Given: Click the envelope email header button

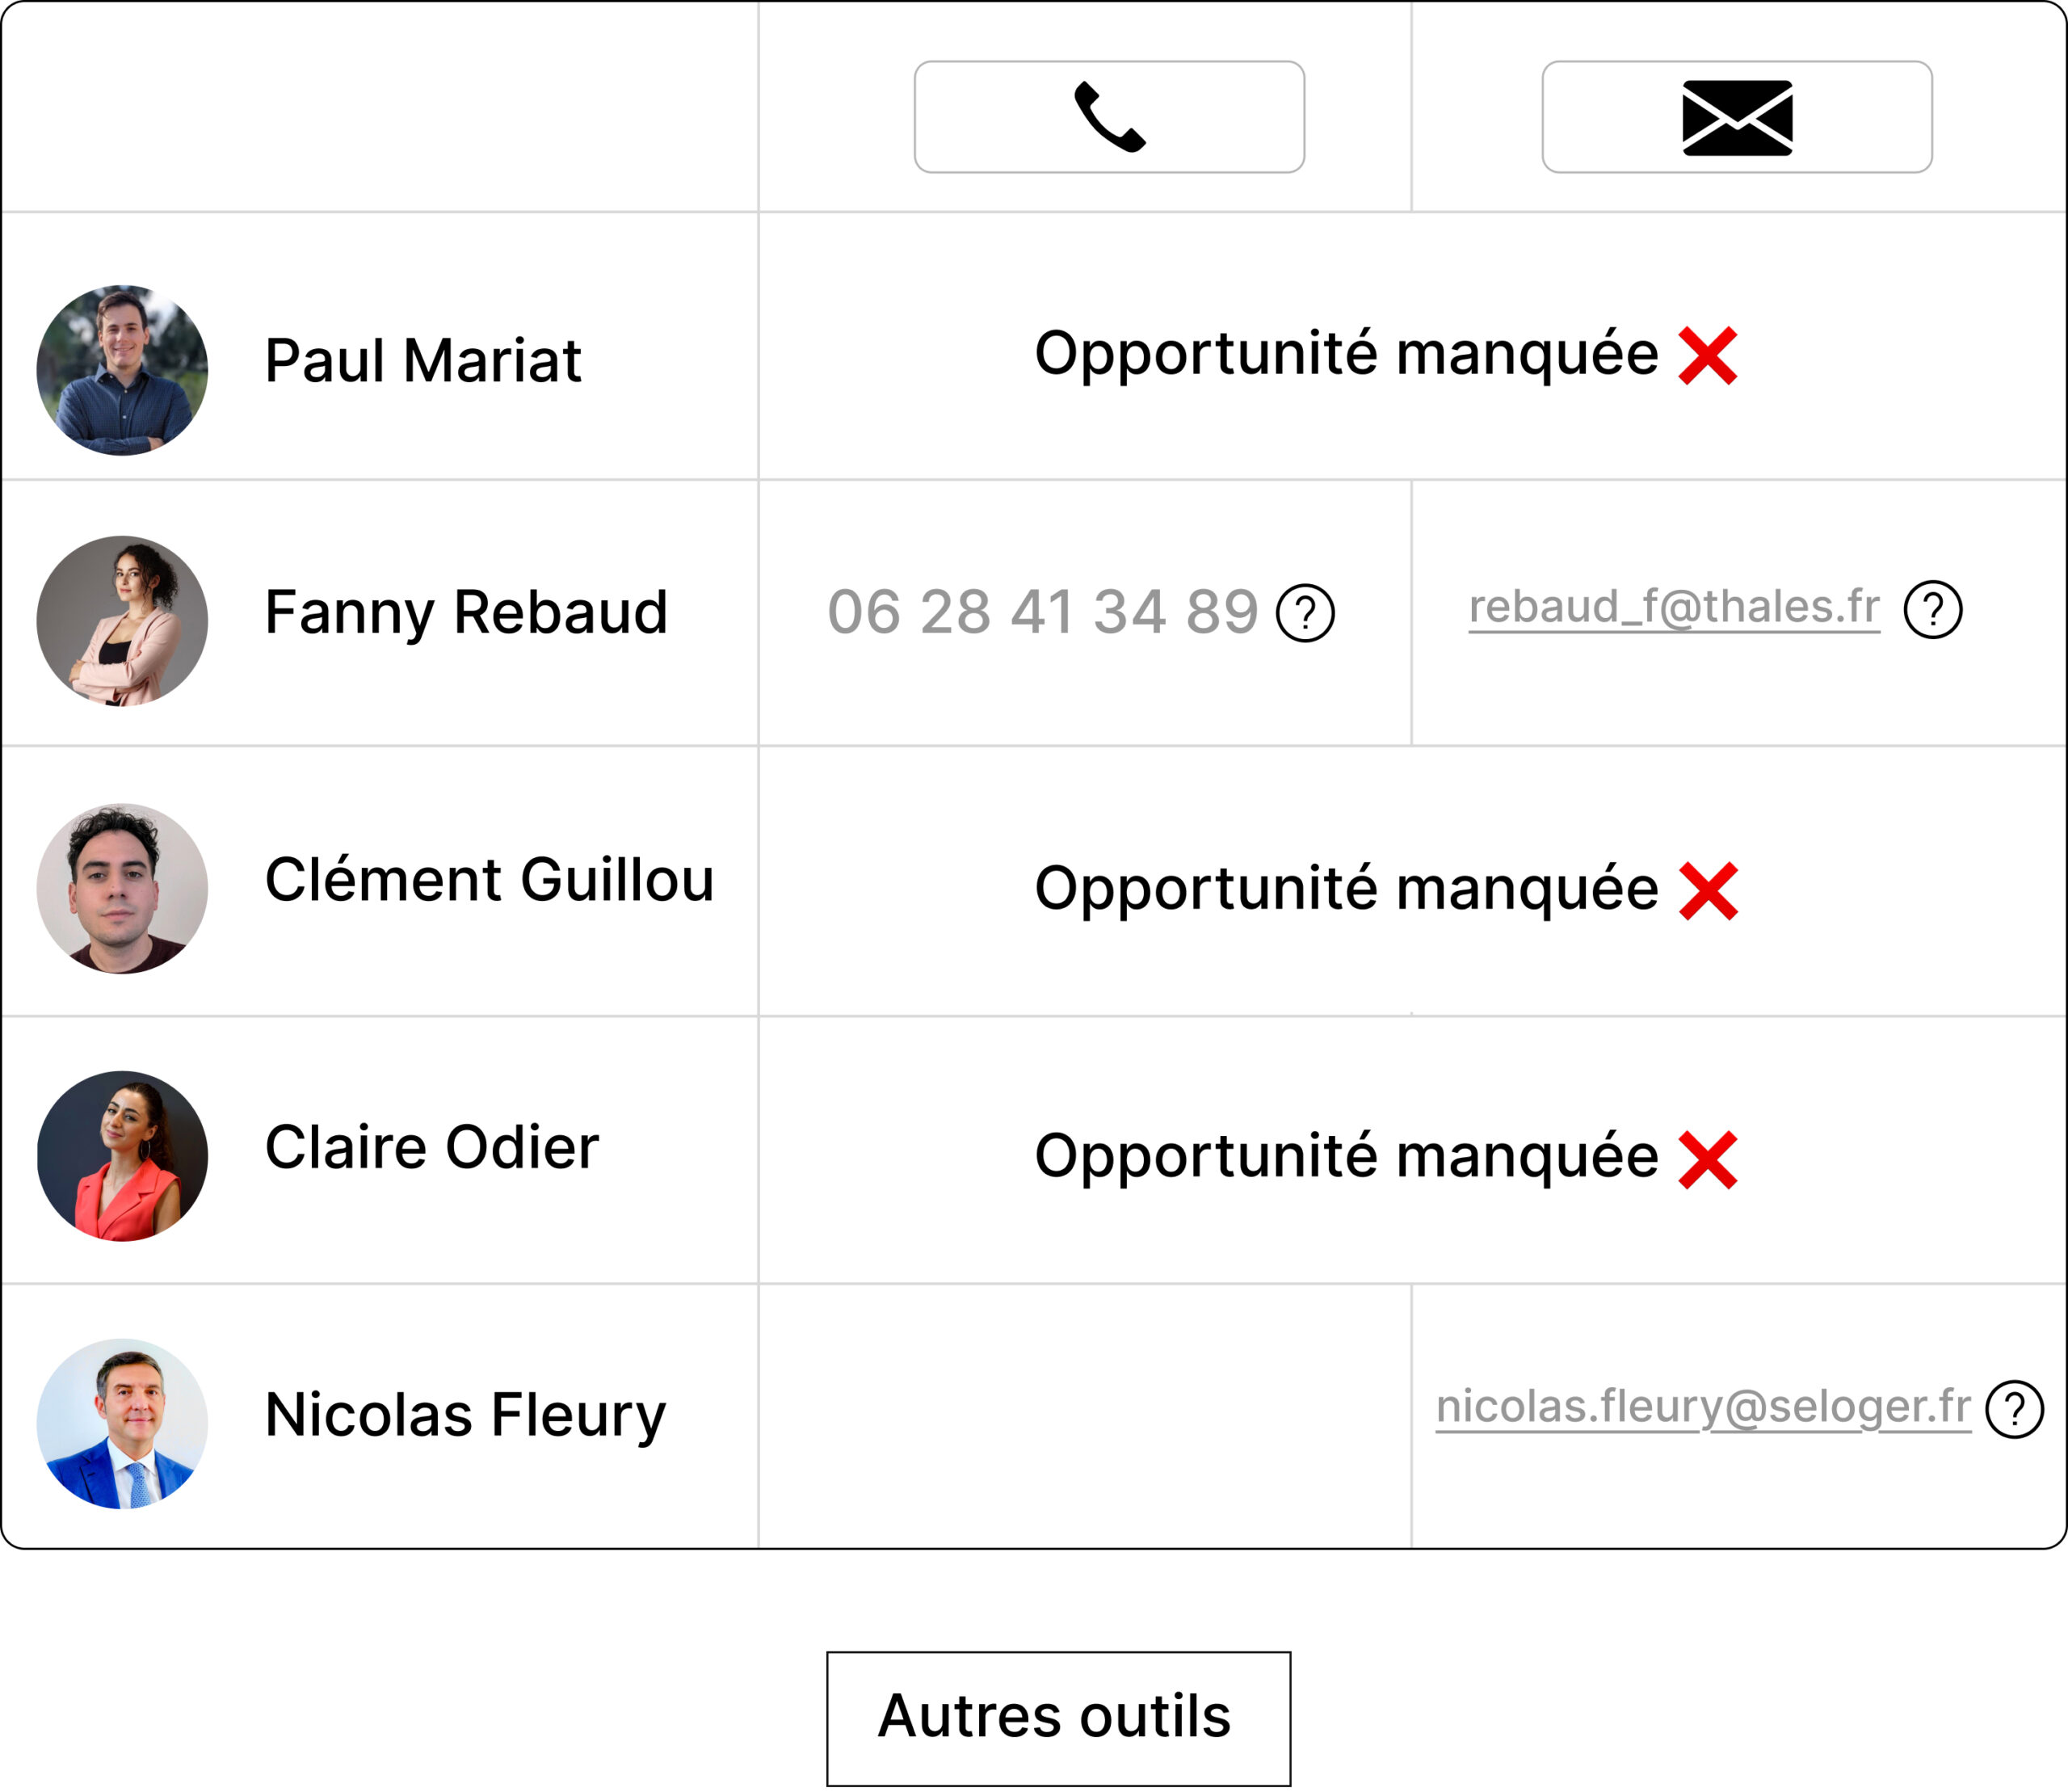Looking at the screenshot, I should point(1736,117).
